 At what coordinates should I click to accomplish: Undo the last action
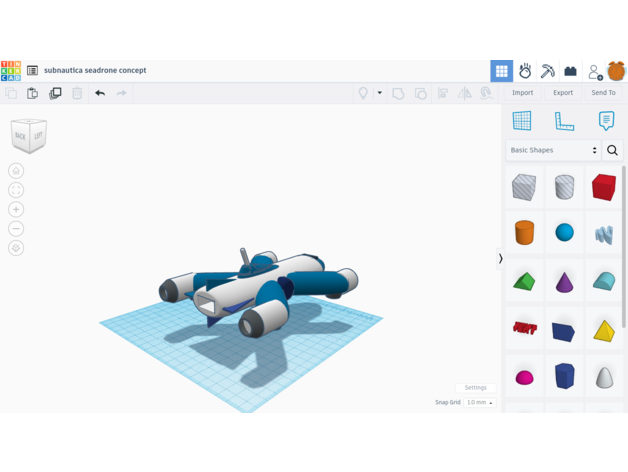click(x=100, y=93)
